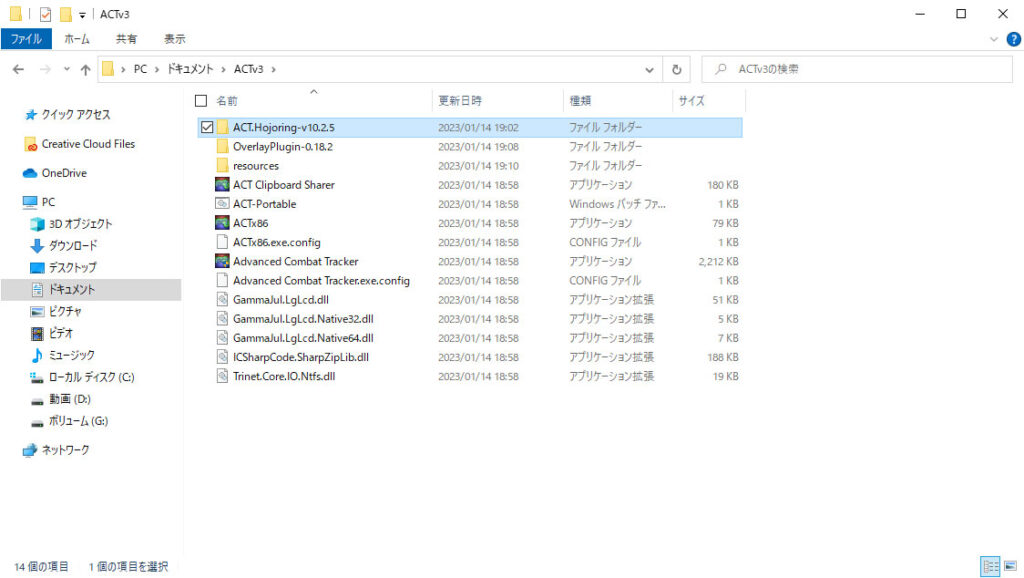1024x578 pixels.
Task: Select the ACT Clipboard Sharer icon
Action: [x=222, y=185]
